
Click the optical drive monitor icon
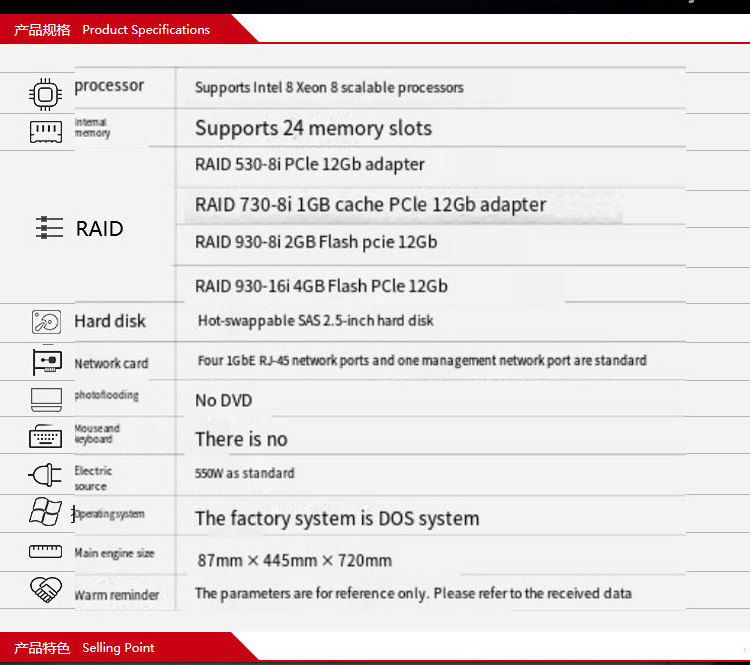point(46,399)
